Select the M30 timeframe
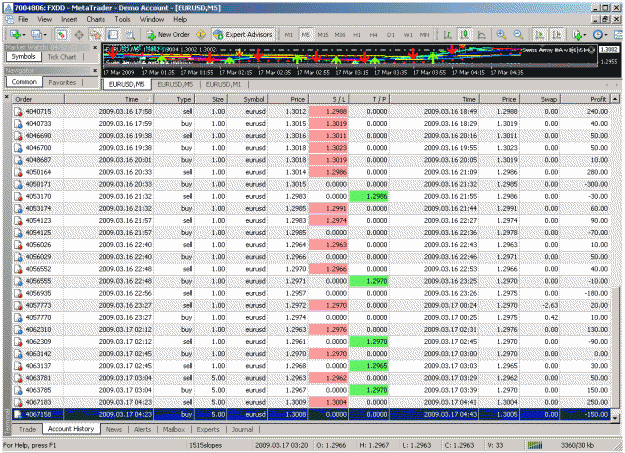Screen dimensions: 625x453 coord(340,35)
